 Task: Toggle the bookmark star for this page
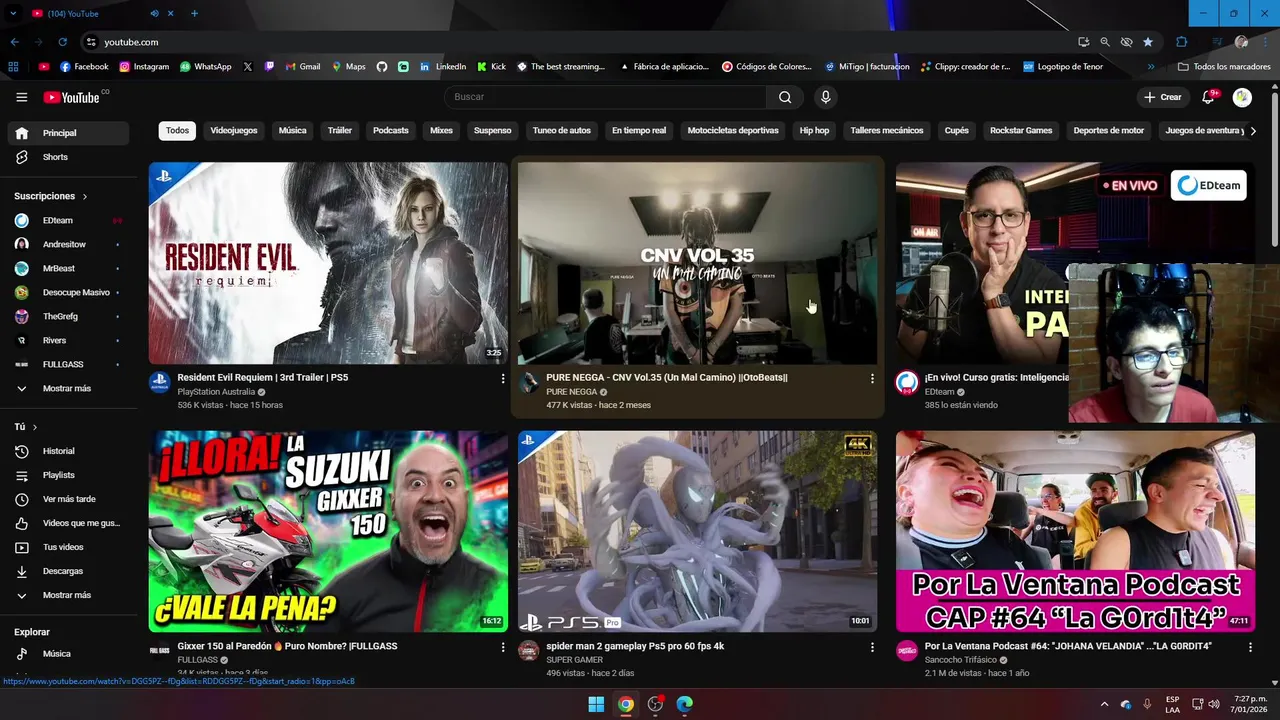[1147, 42]
